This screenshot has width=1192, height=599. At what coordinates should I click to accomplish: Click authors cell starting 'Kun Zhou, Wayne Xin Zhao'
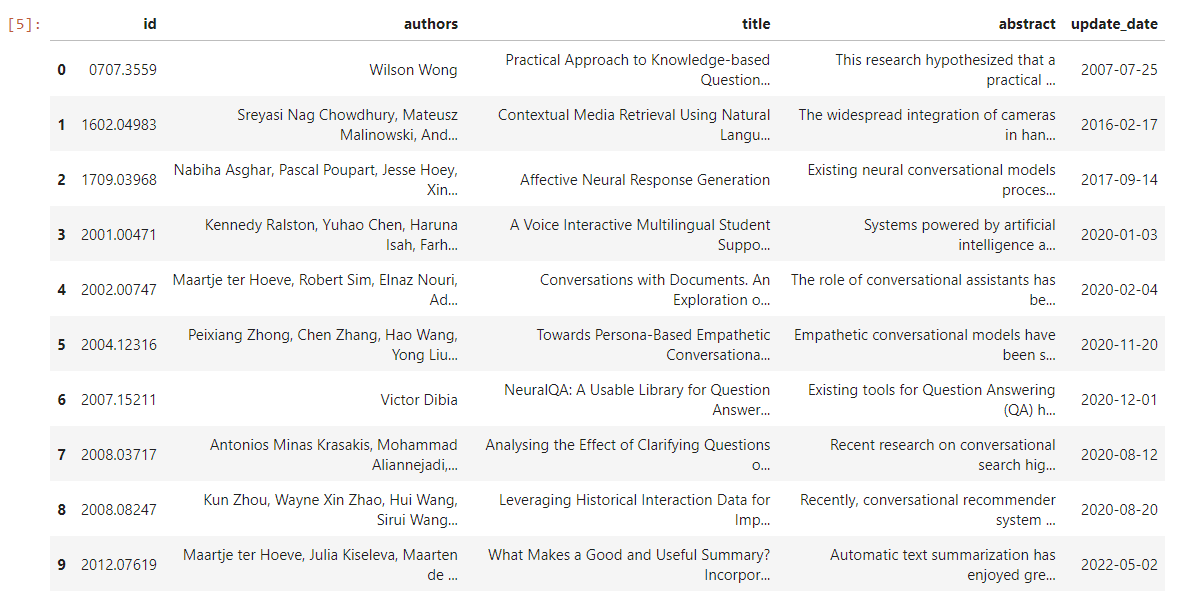[331, 510]
